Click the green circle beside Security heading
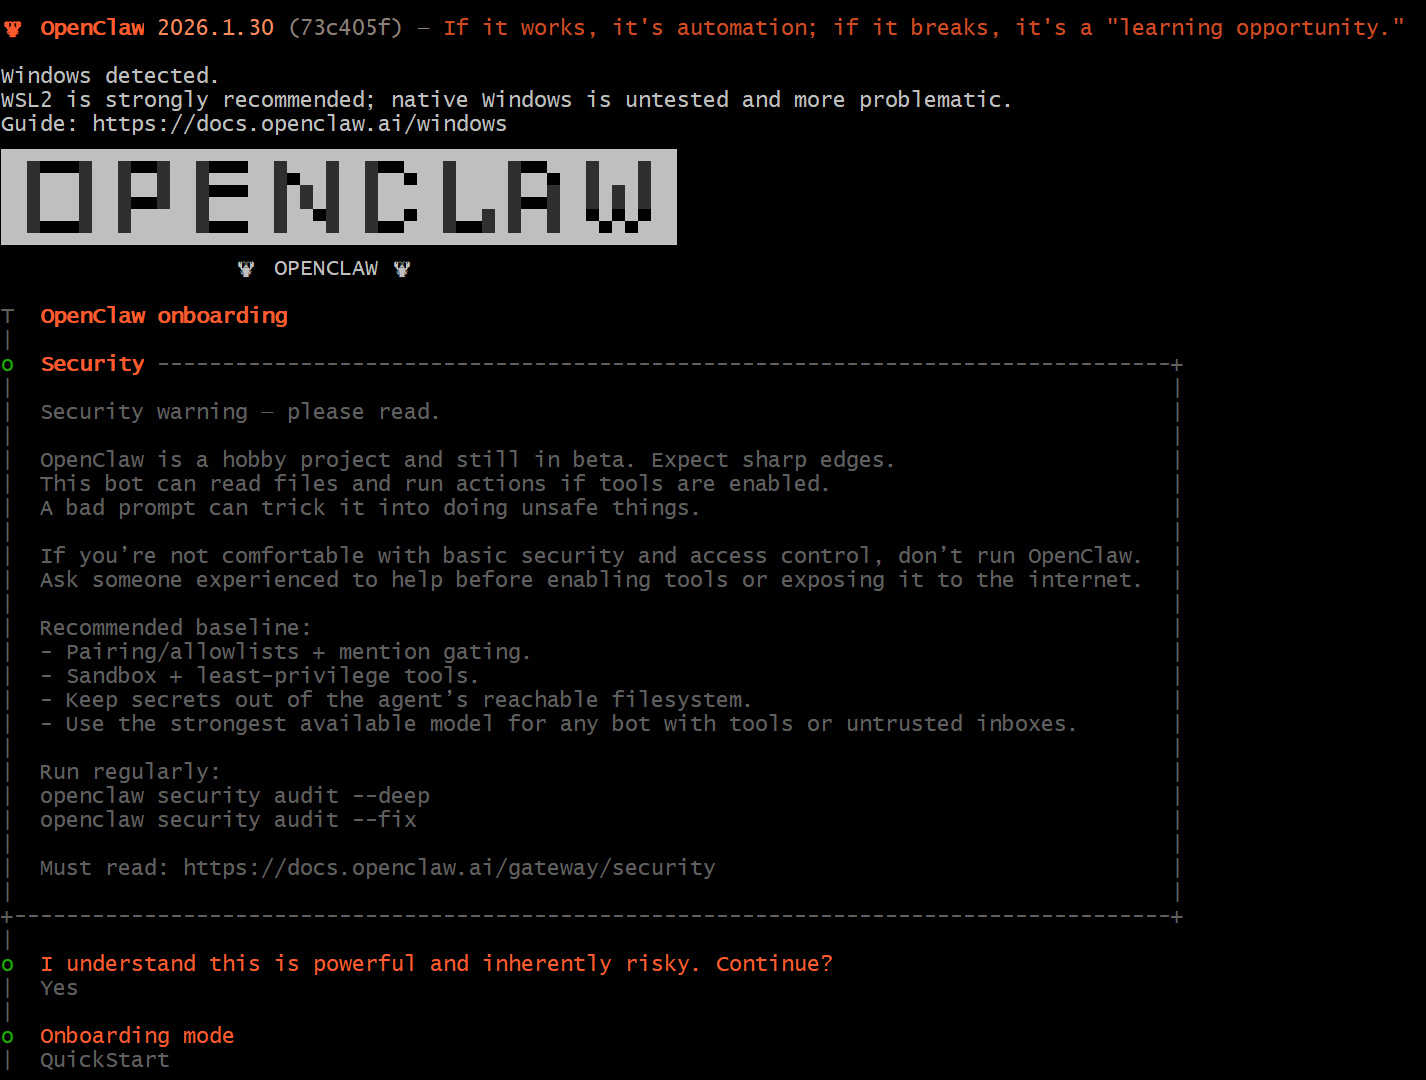Viewport: 1426px width, 1080px height. (8, 365)
